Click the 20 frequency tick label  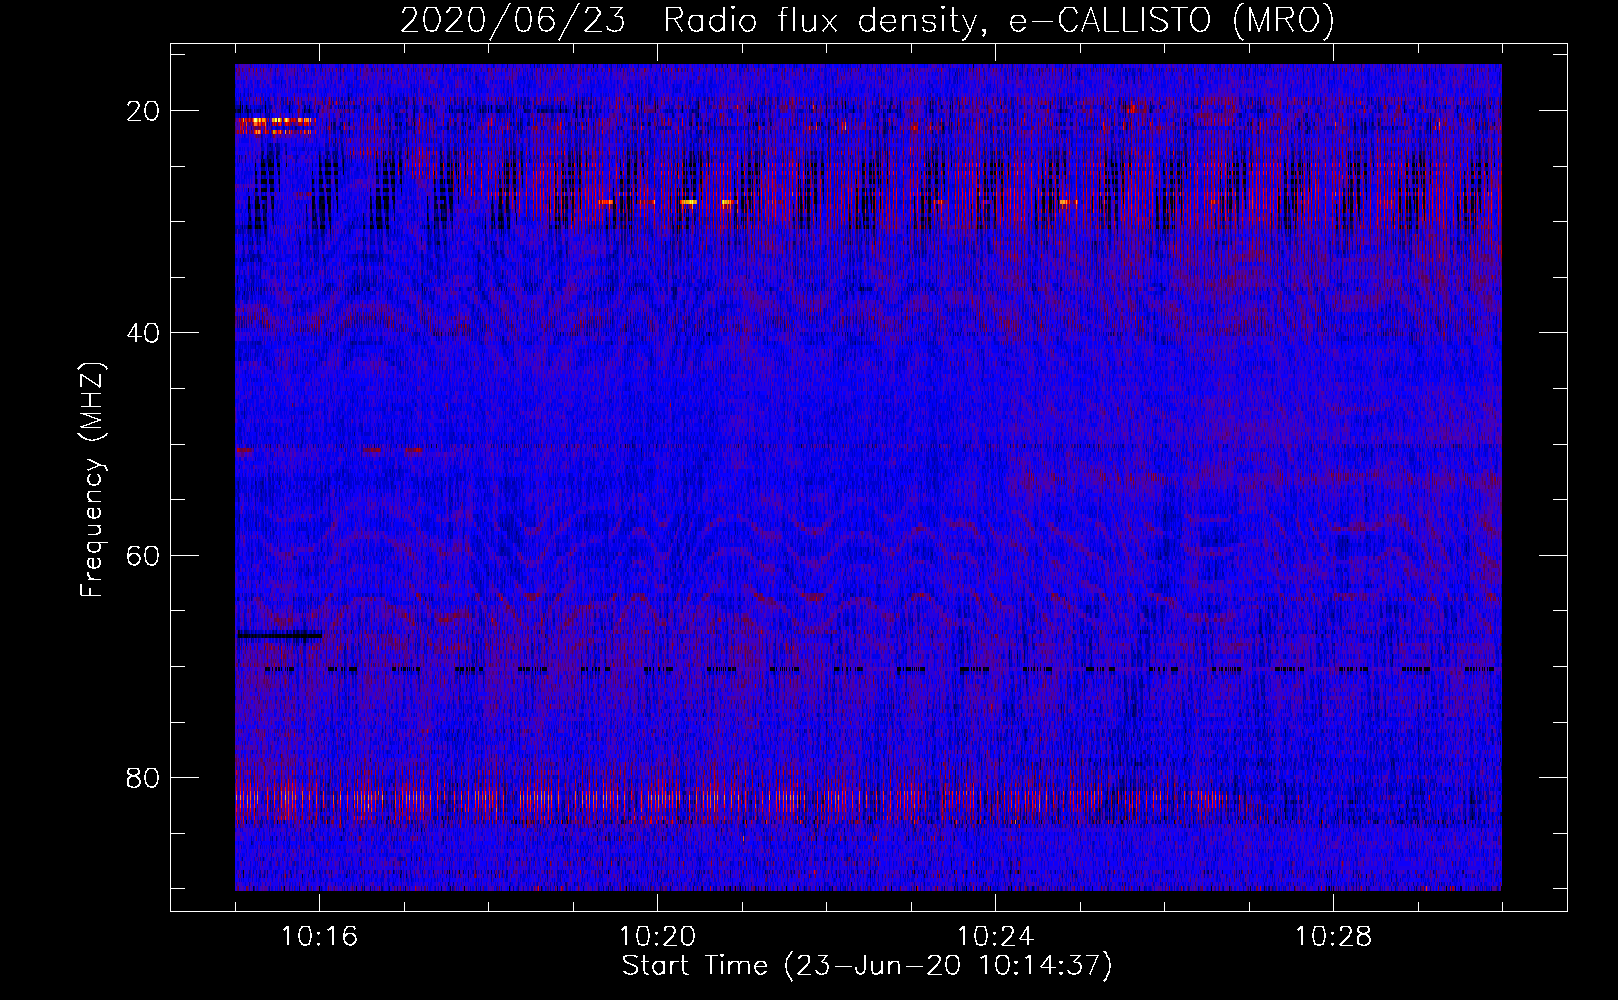(144, 111)
